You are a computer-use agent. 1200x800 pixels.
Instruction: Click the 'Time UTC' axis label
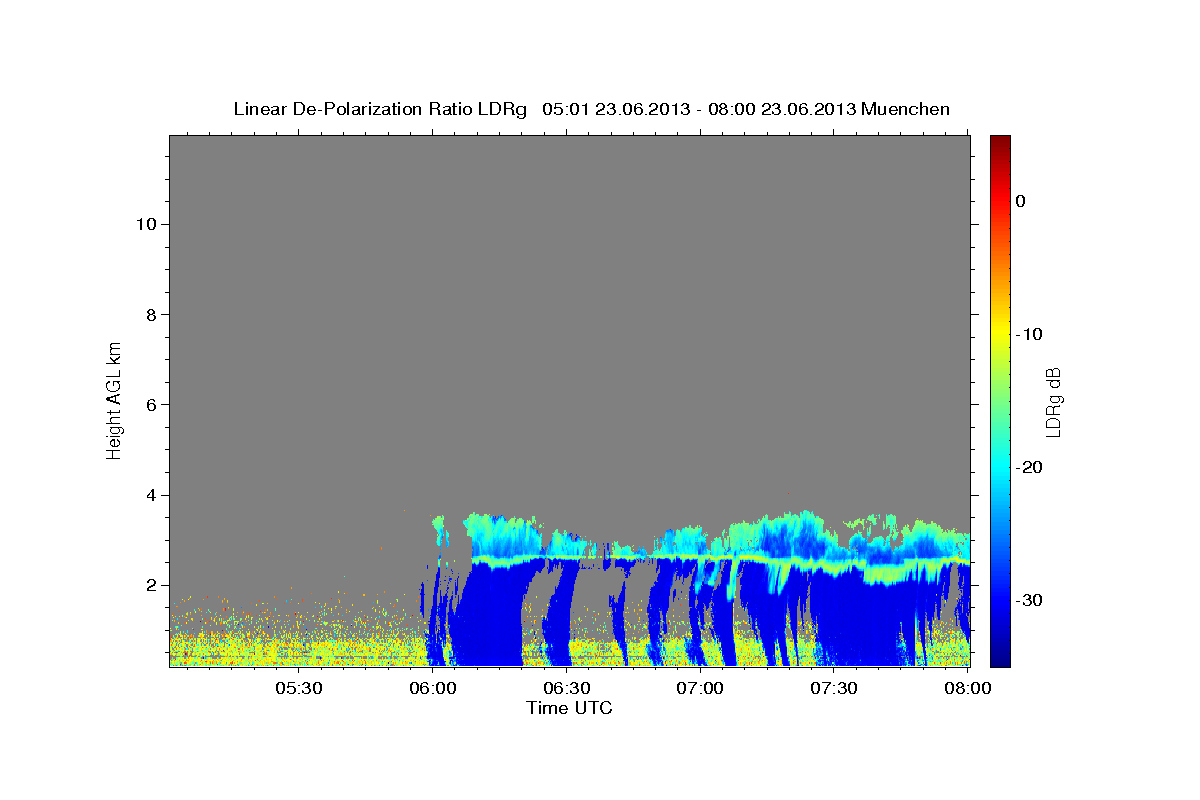point(569,708)
